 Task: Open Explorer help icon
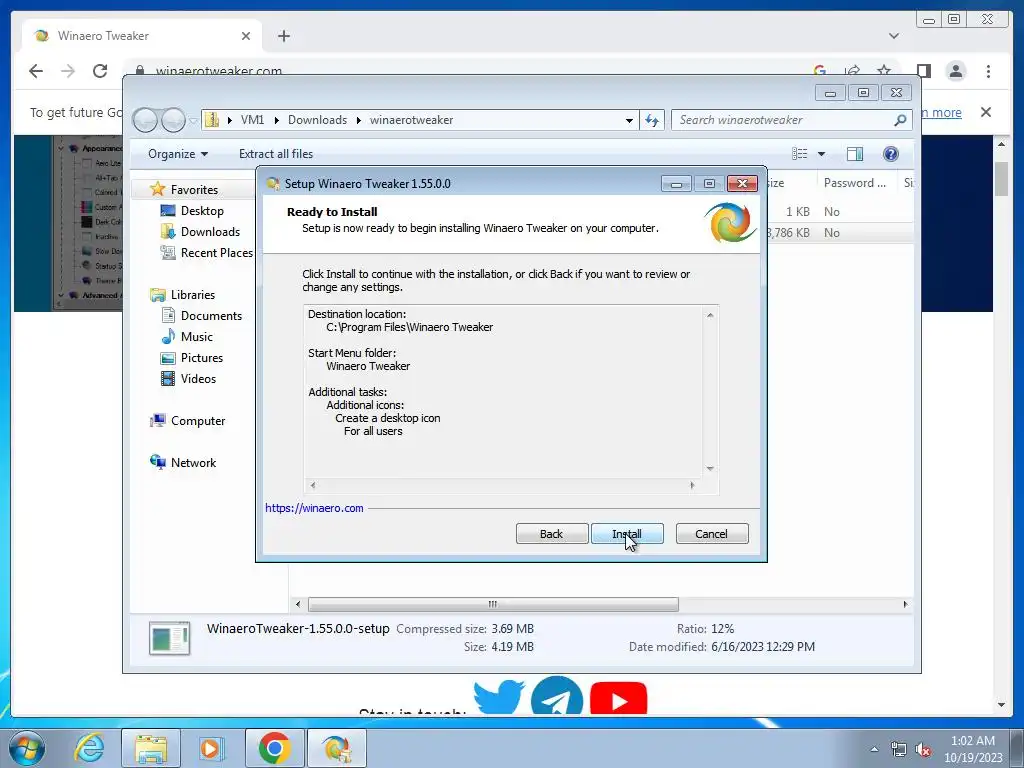pyautogui.click(x=891, y=153)
